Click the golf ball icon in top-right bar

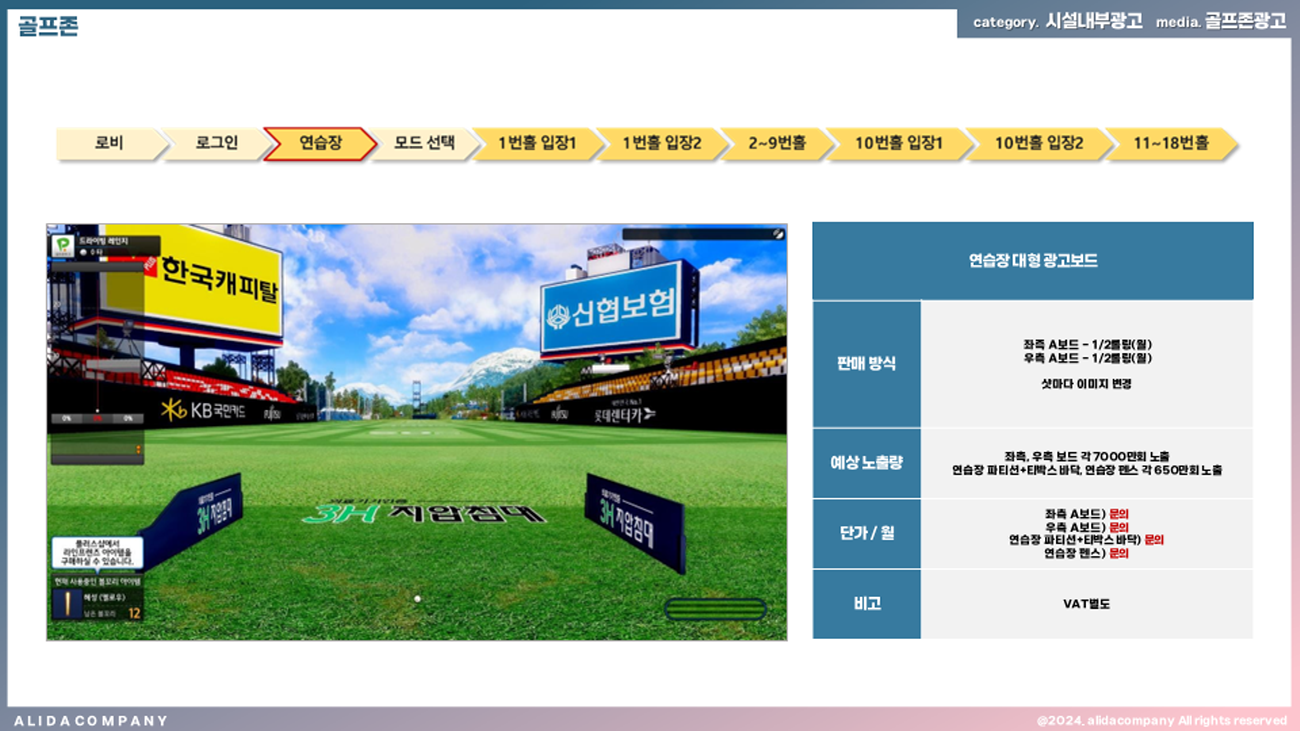click(776, 234)
